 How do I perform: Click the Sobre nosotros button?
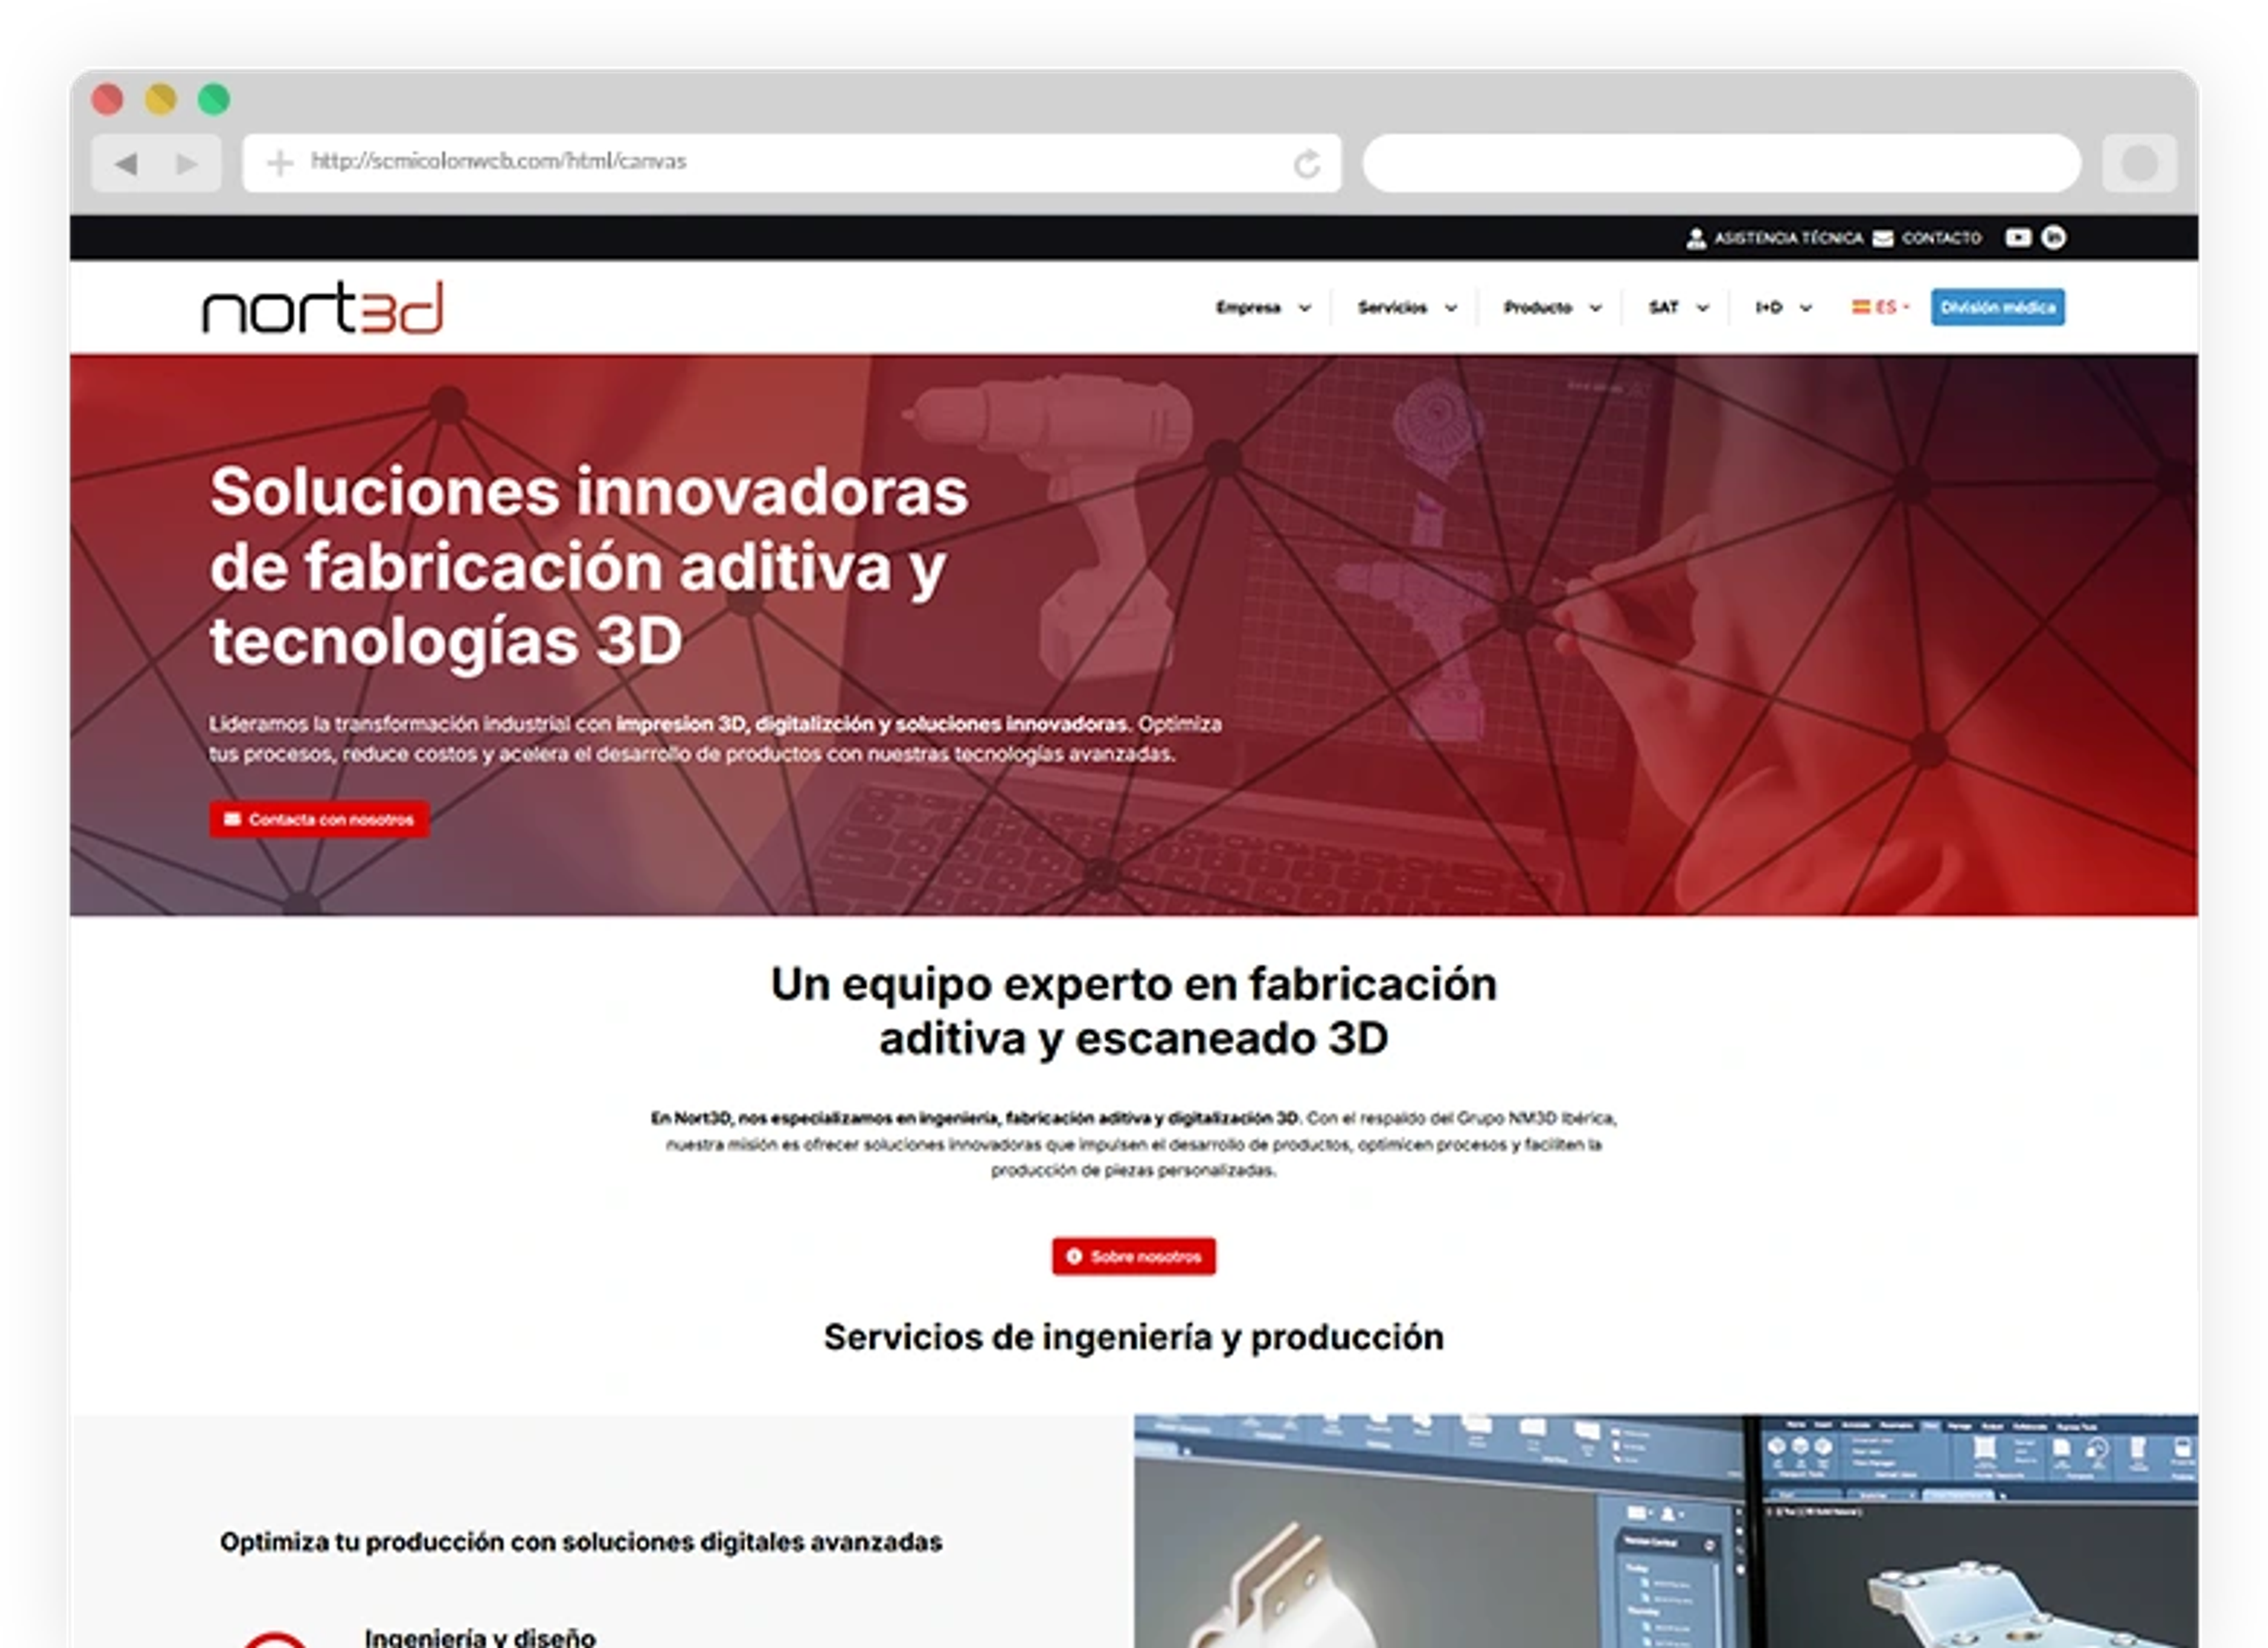point(1134,1256)
